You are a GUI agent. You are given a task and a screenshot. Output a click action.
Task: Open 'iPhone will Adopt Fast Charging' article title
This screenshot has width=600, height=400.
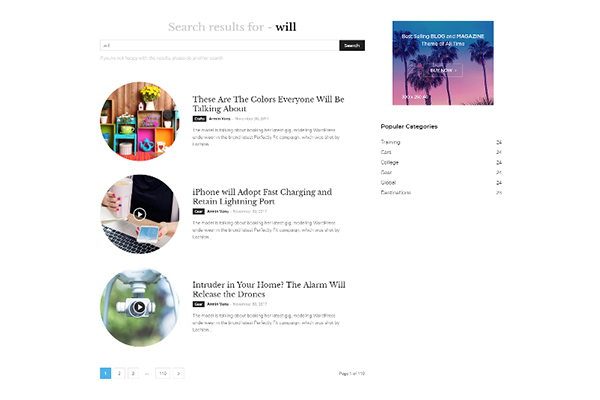262,196
